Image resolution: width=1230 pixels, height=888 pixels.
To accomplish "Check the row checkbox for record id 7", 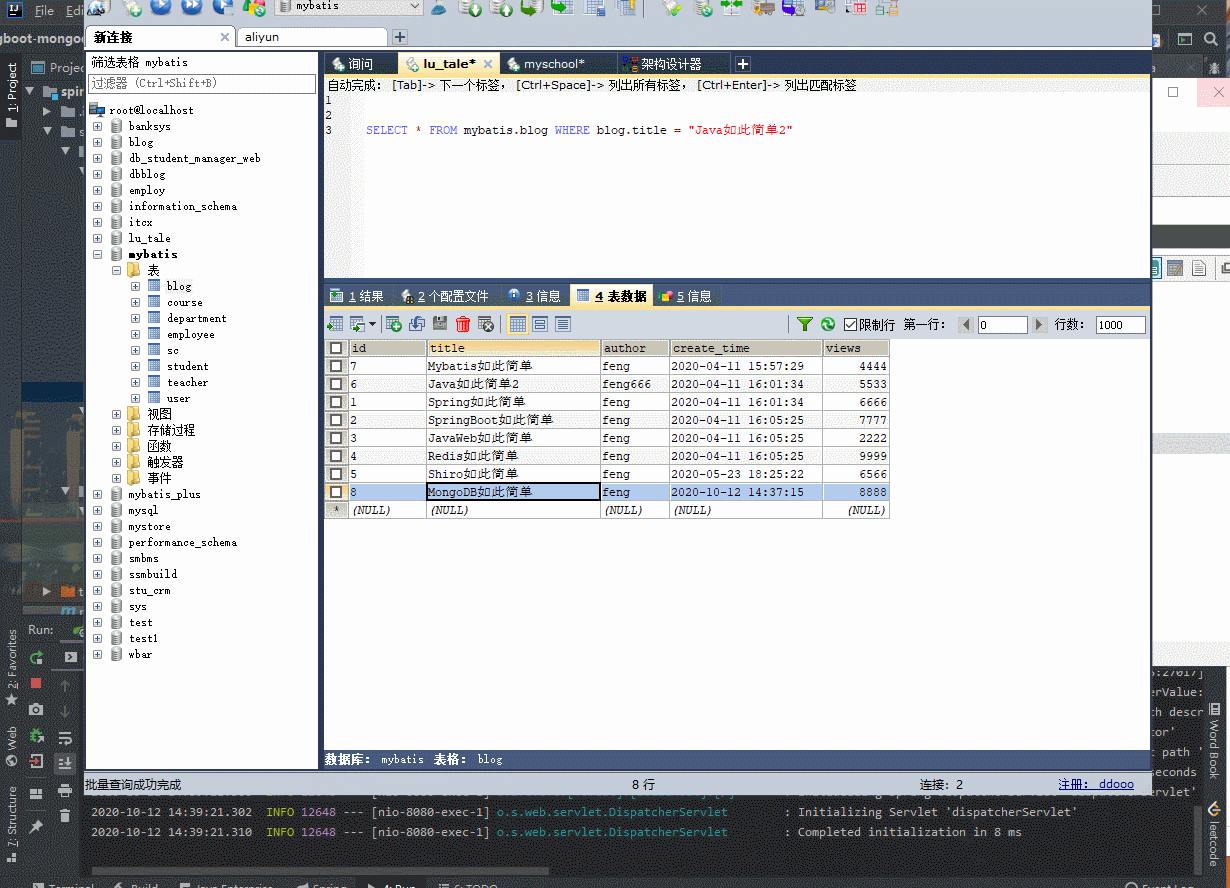I will pyautogui.click(x=336, y=365).
